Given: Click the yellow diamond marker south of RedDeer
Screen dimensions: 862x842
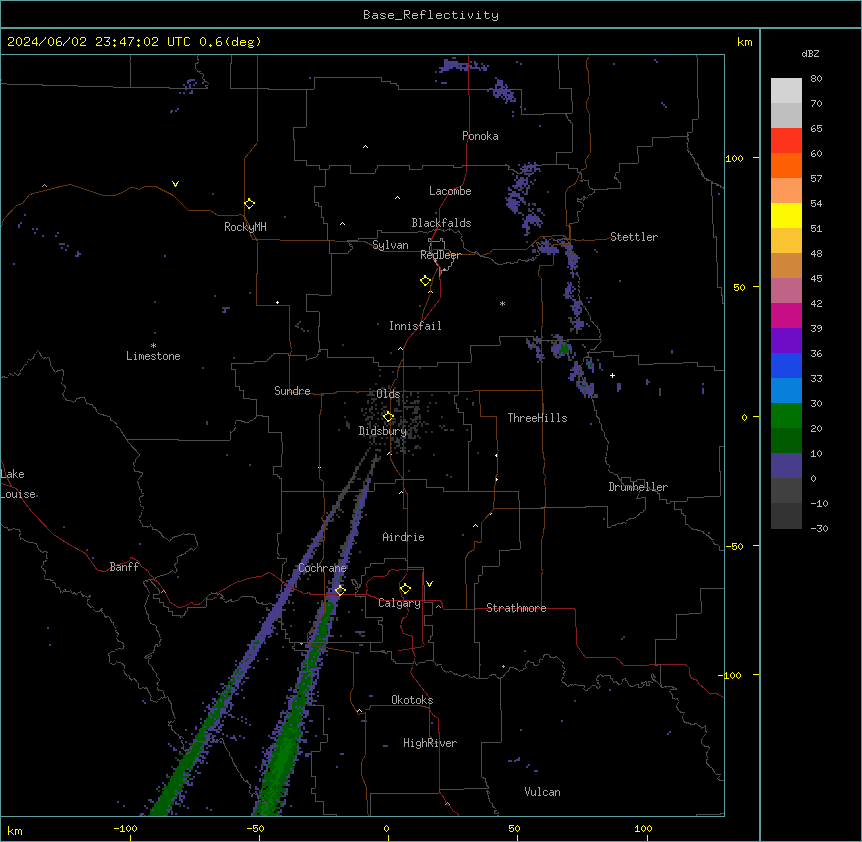Looking at the screenshot, I should [x=426, y=281].
